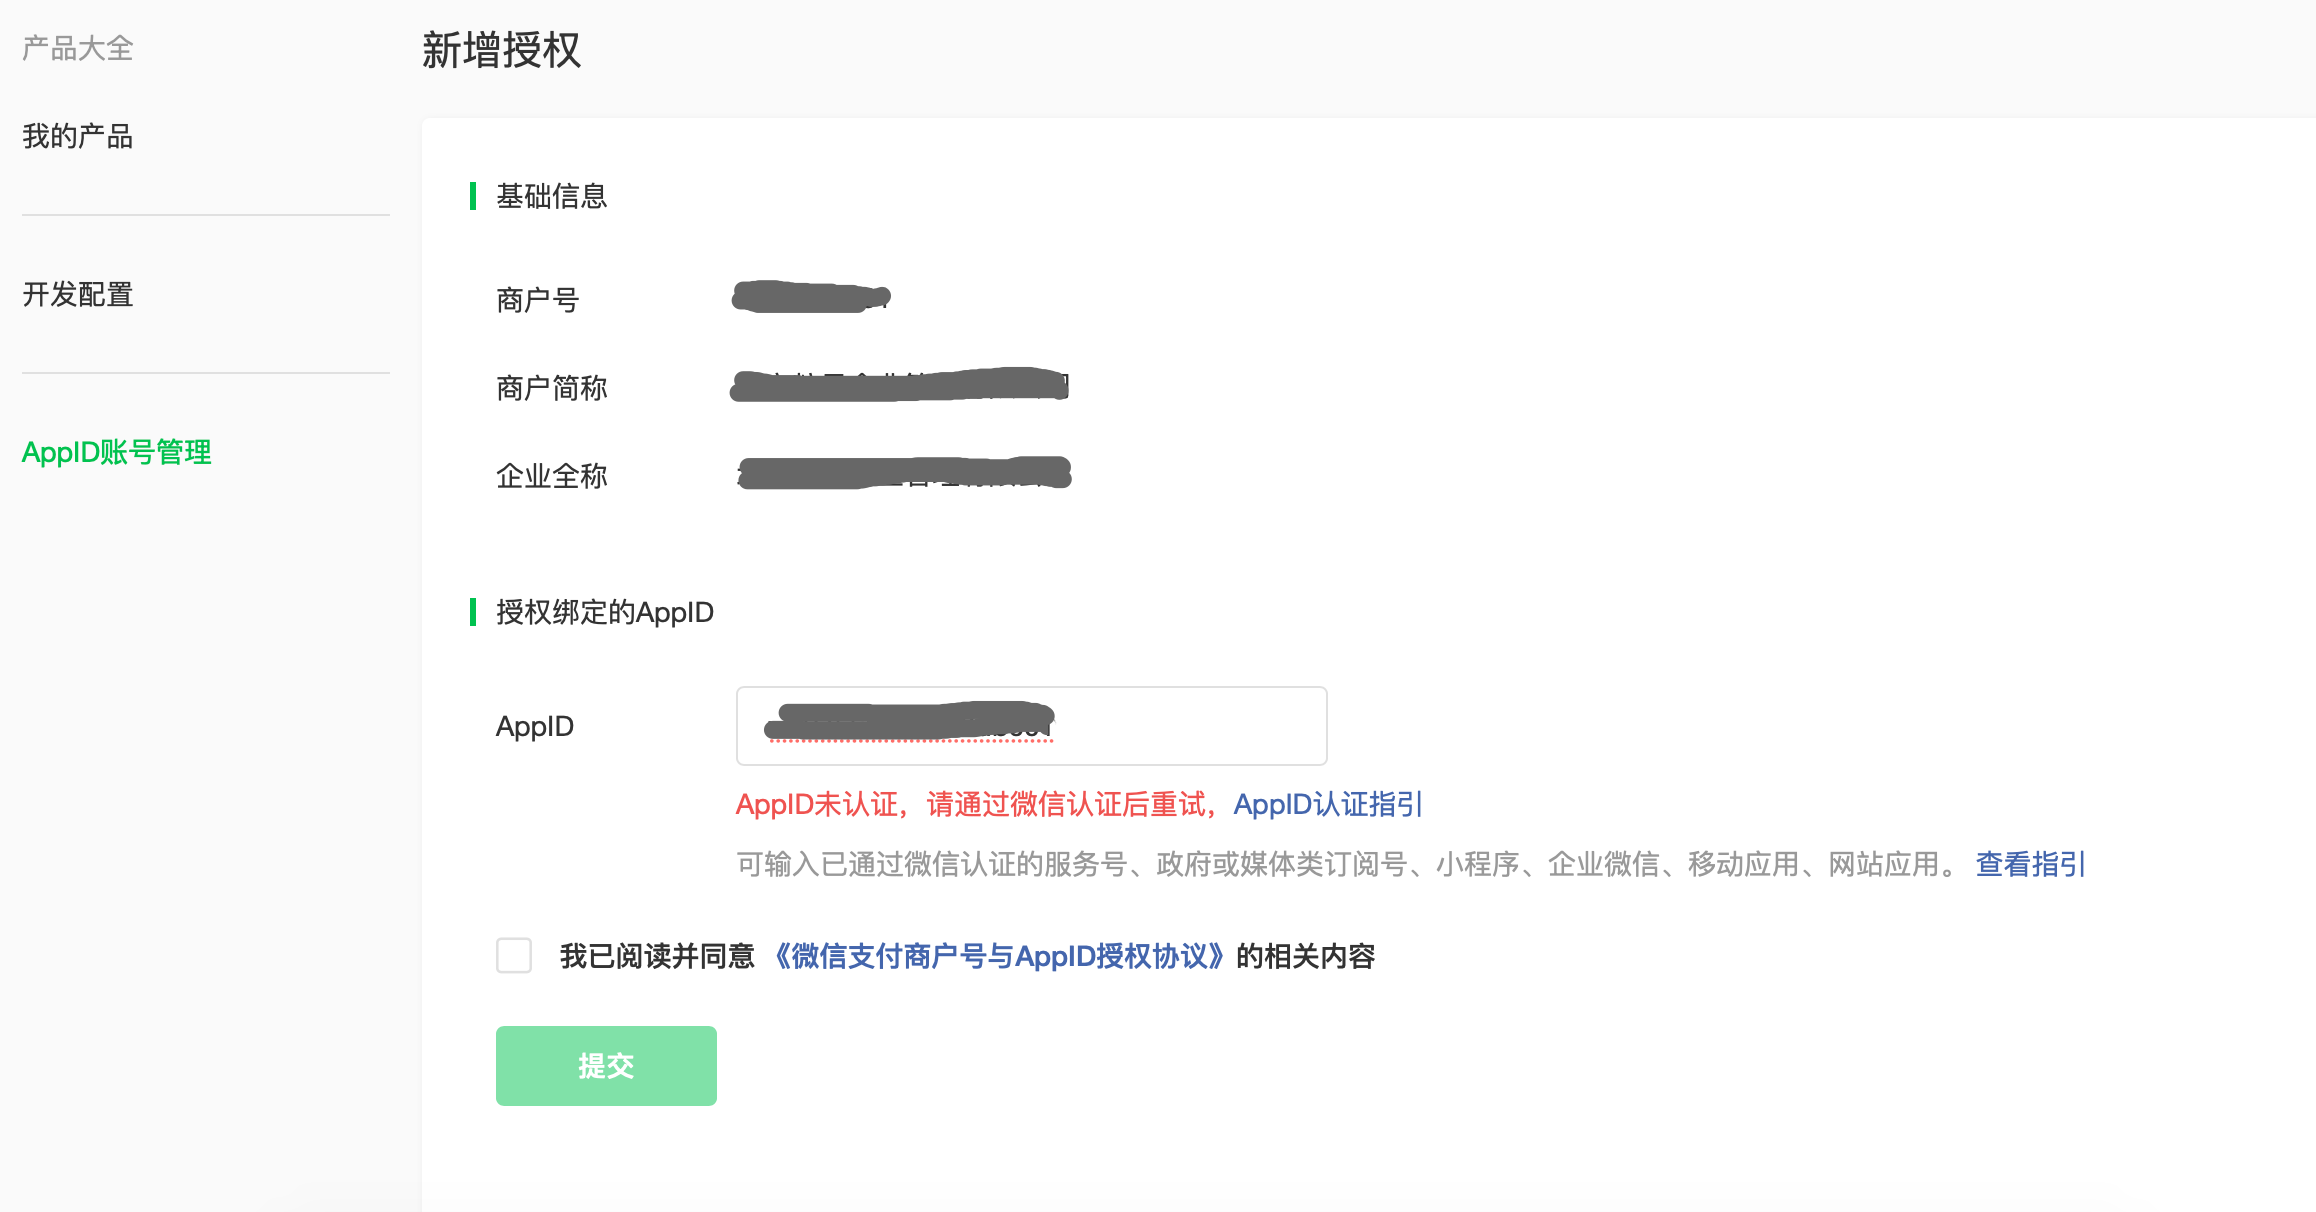Screen dimensions: 2316x1212
Task: Select AppID账号管理 in the sidebar
Action: [x=117, y=452]
